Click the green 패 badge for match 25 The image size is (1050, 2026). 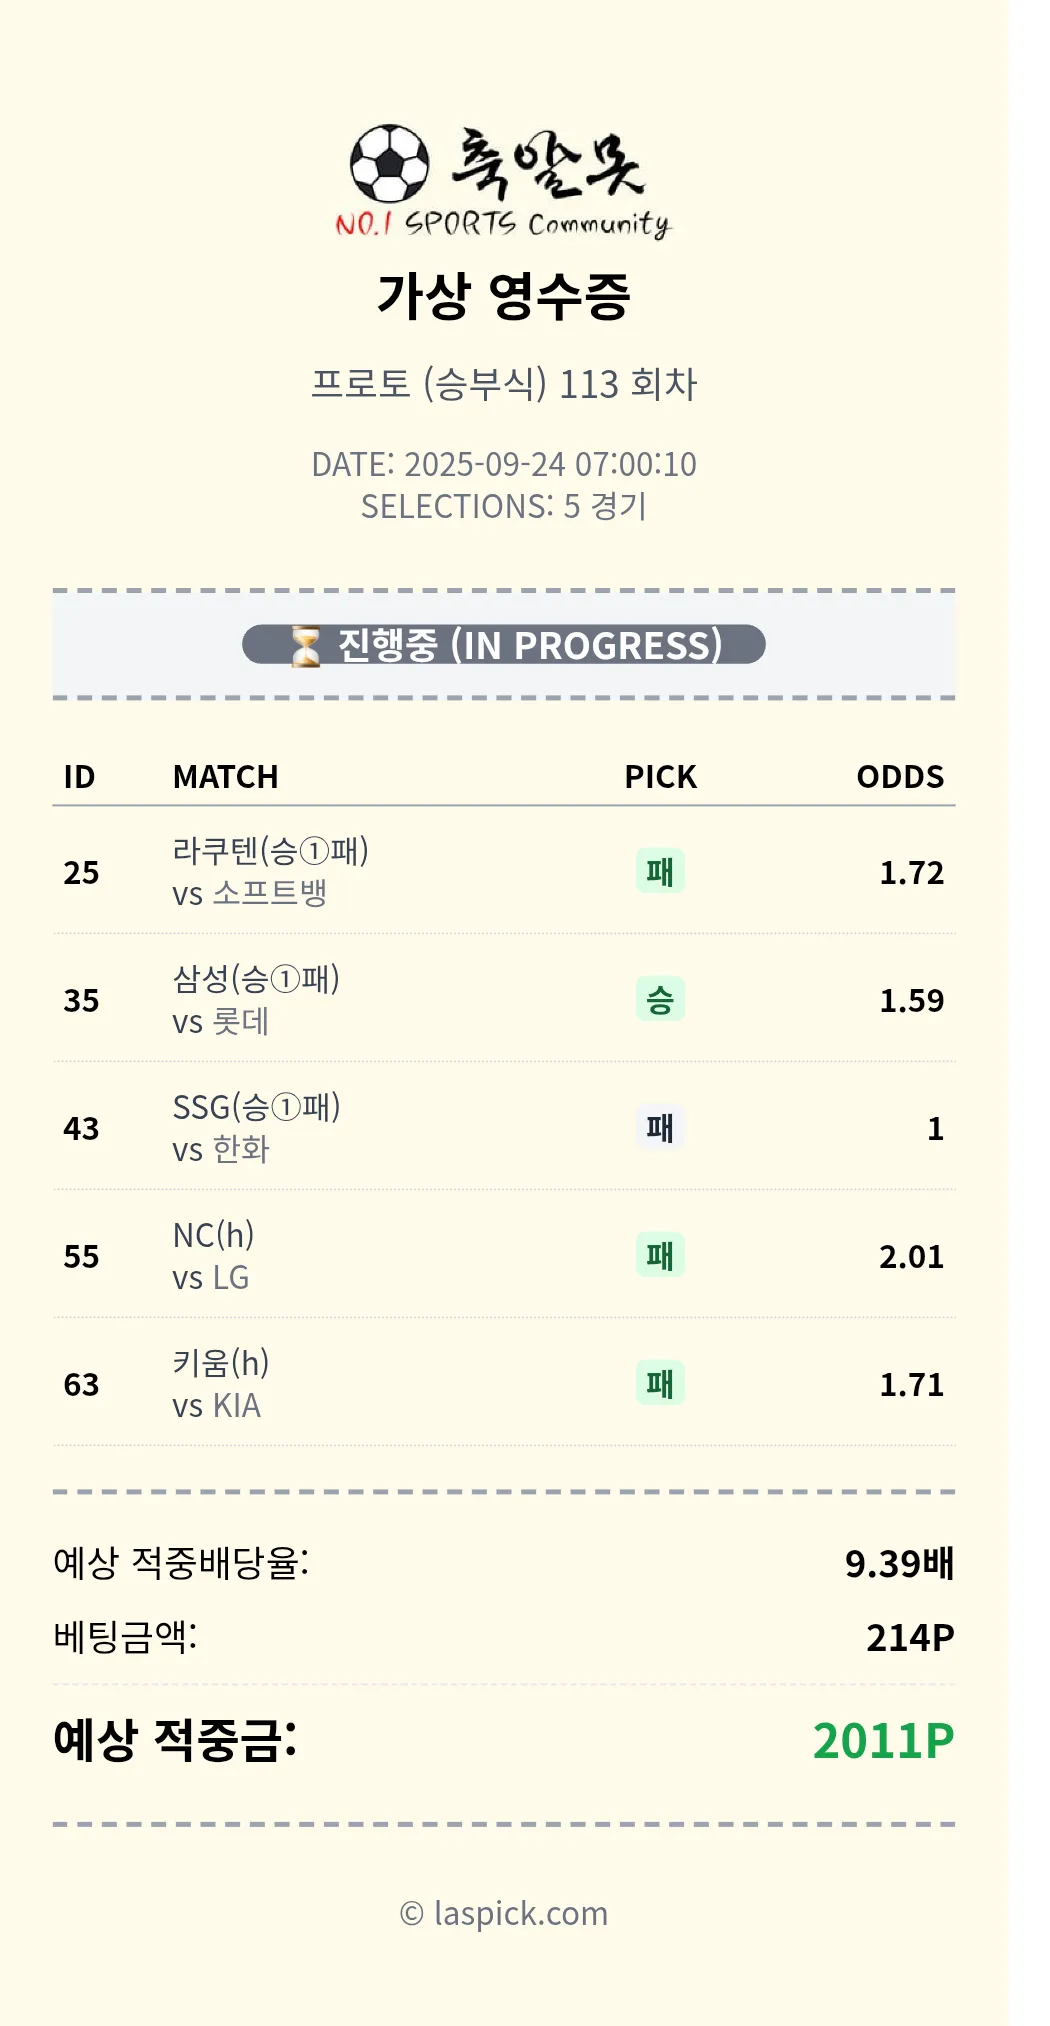coord(660,871)
